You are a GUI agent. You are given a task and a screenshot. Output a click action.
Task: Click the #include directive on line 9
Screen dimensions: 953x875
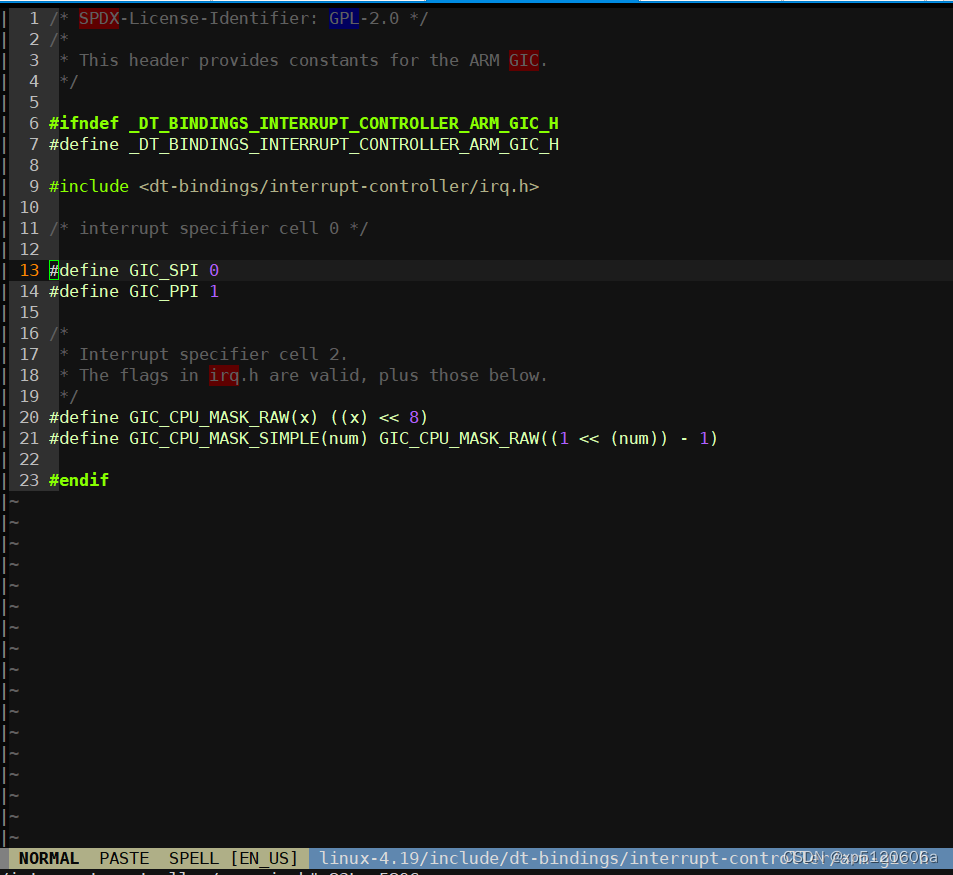[89, 187]
